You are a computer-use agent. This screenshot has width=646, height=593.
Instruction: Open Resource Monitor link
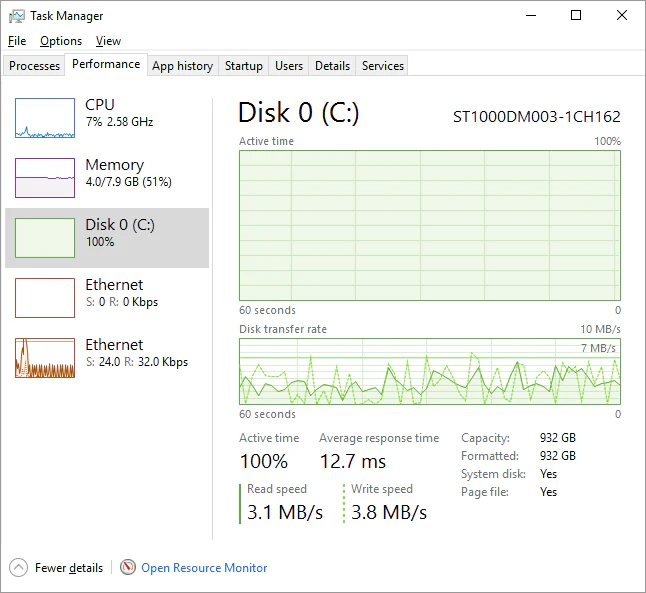click(x=204, y=568)
